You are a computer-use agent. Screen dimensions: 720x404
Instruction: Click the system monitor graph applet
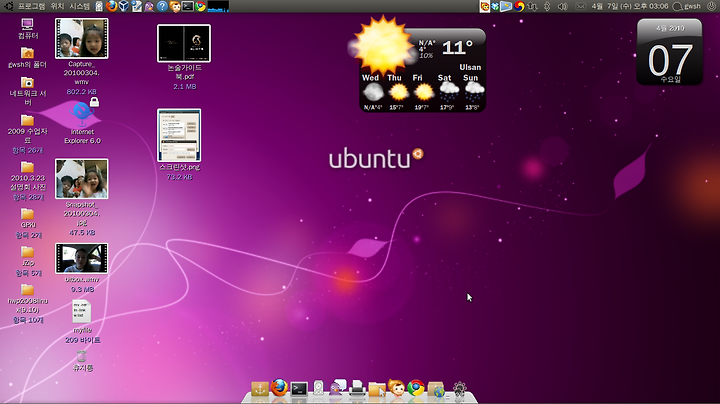point(218,6)
